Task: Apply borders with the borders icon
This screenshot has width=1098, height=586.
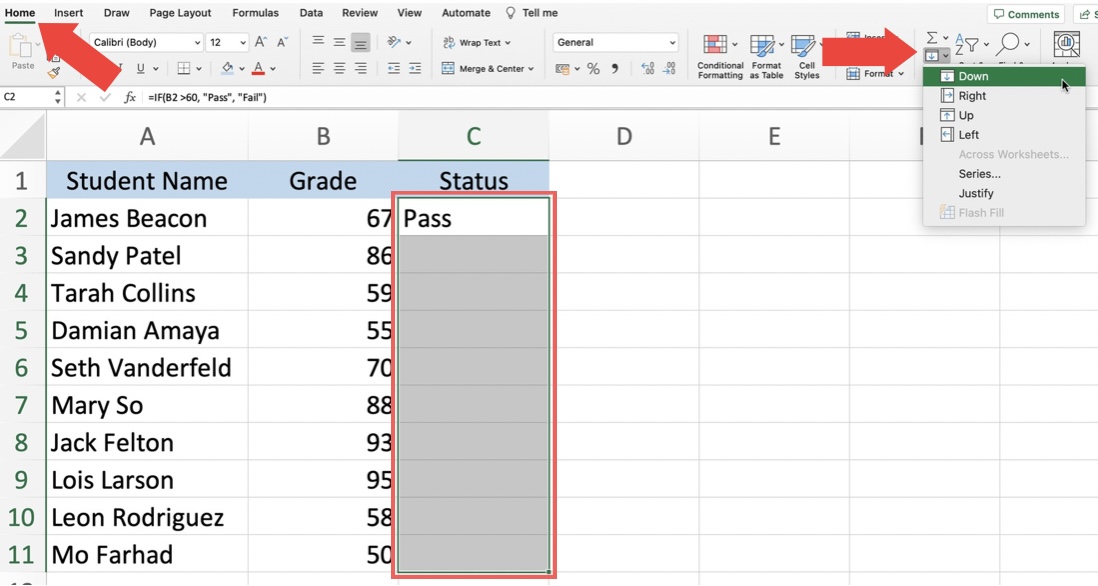Action: click(x=183, y=68)
